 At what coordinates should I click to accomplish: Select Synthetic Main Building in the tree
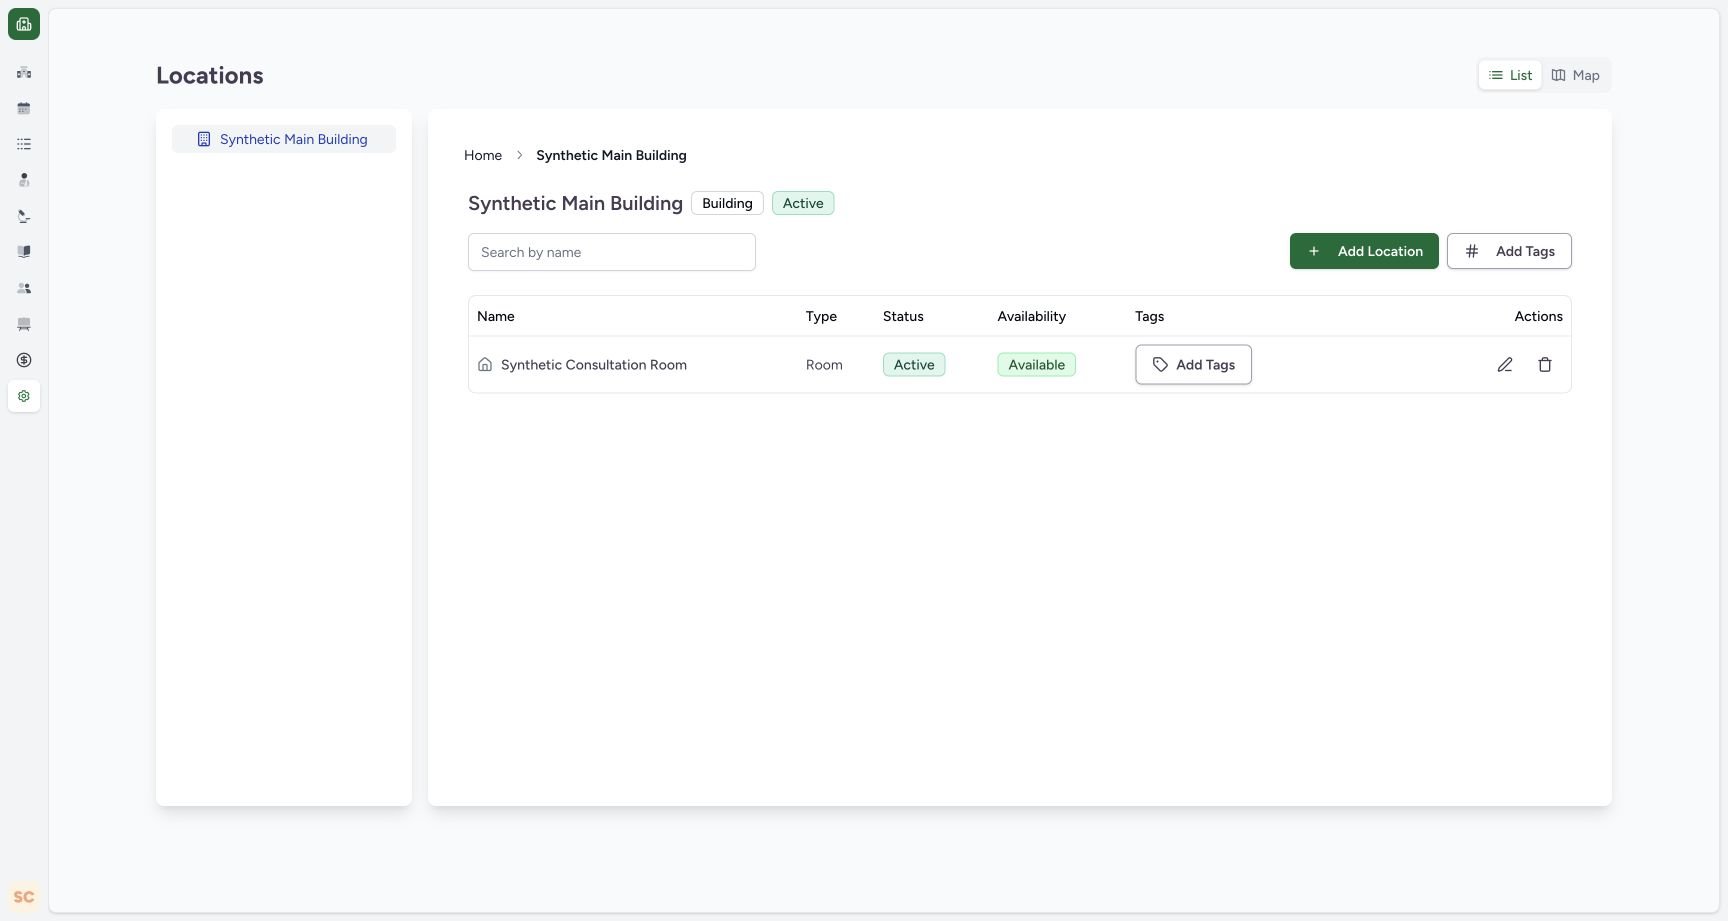284,139
